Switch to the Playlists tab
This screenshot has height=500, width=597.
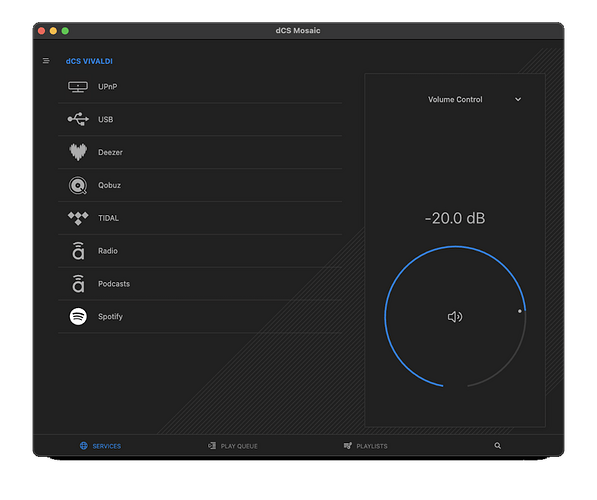point(366,446)
